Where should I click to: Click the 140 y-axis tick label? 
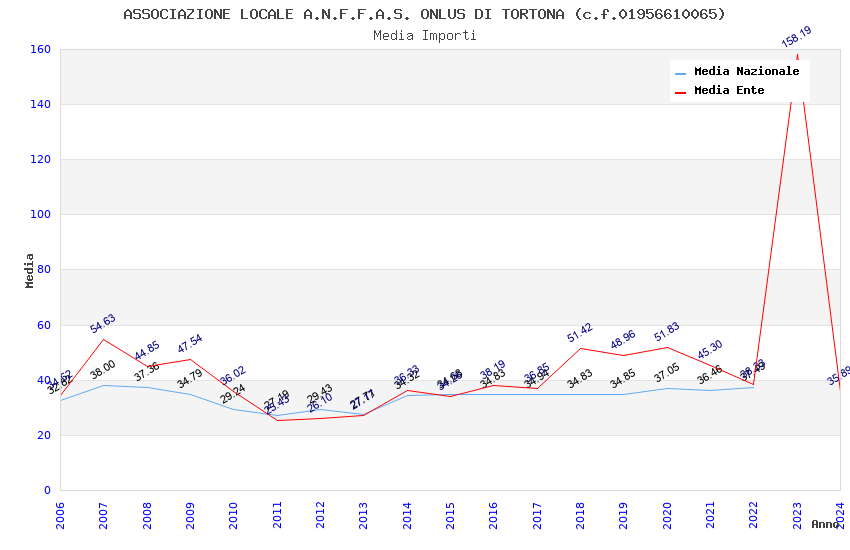[40, 104]
